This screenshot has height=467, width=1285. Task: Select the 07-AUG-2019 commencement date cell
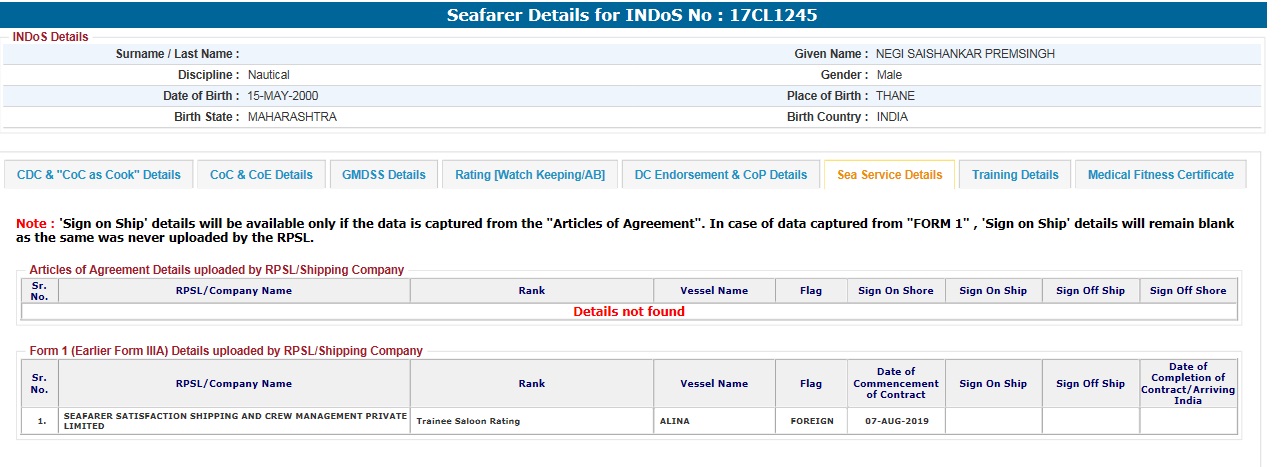[x=896, y=421]
